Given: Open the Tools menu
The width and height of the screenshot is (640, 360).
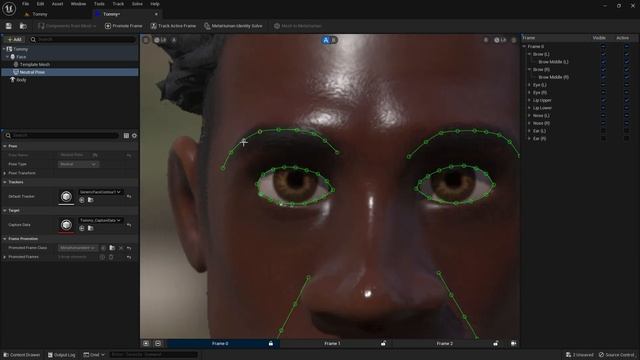Looking at the screenshot, I should 99,4.
